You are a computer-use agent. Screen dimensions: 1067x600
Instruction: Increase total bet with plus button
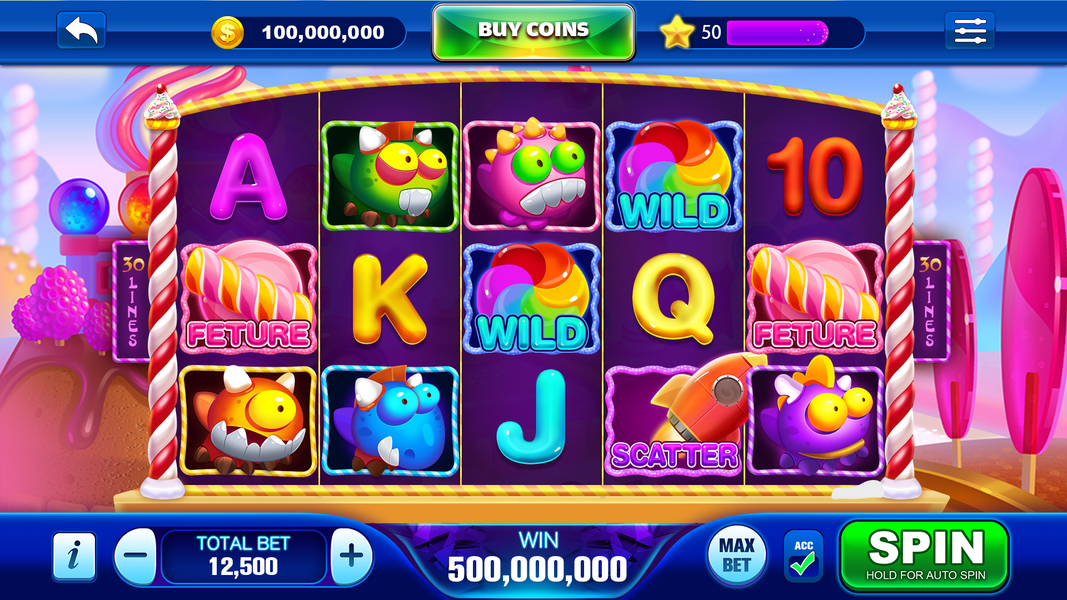coord(352,556)
